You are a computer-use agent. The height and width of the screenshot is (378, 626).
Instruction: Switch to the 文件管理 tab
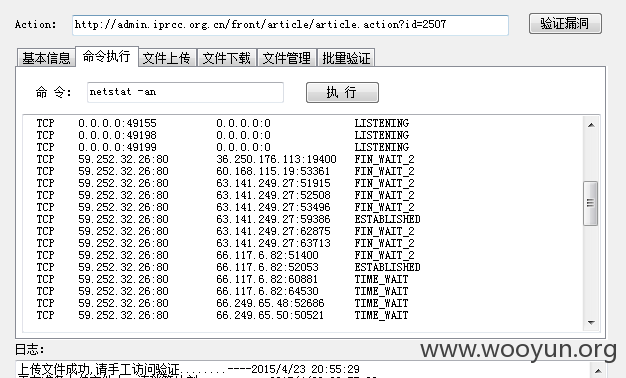tap(287, 58)
